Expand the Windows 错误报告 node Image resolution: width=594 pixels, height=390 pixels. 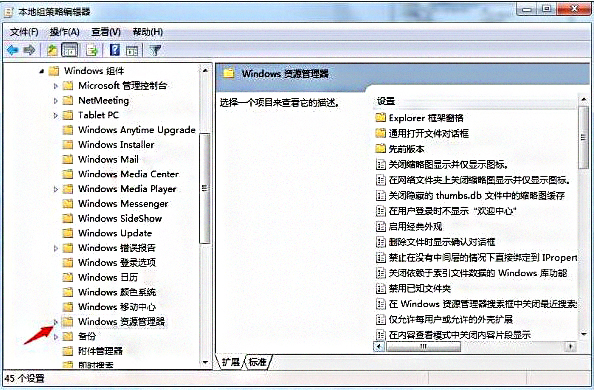(x=56, y=248)
